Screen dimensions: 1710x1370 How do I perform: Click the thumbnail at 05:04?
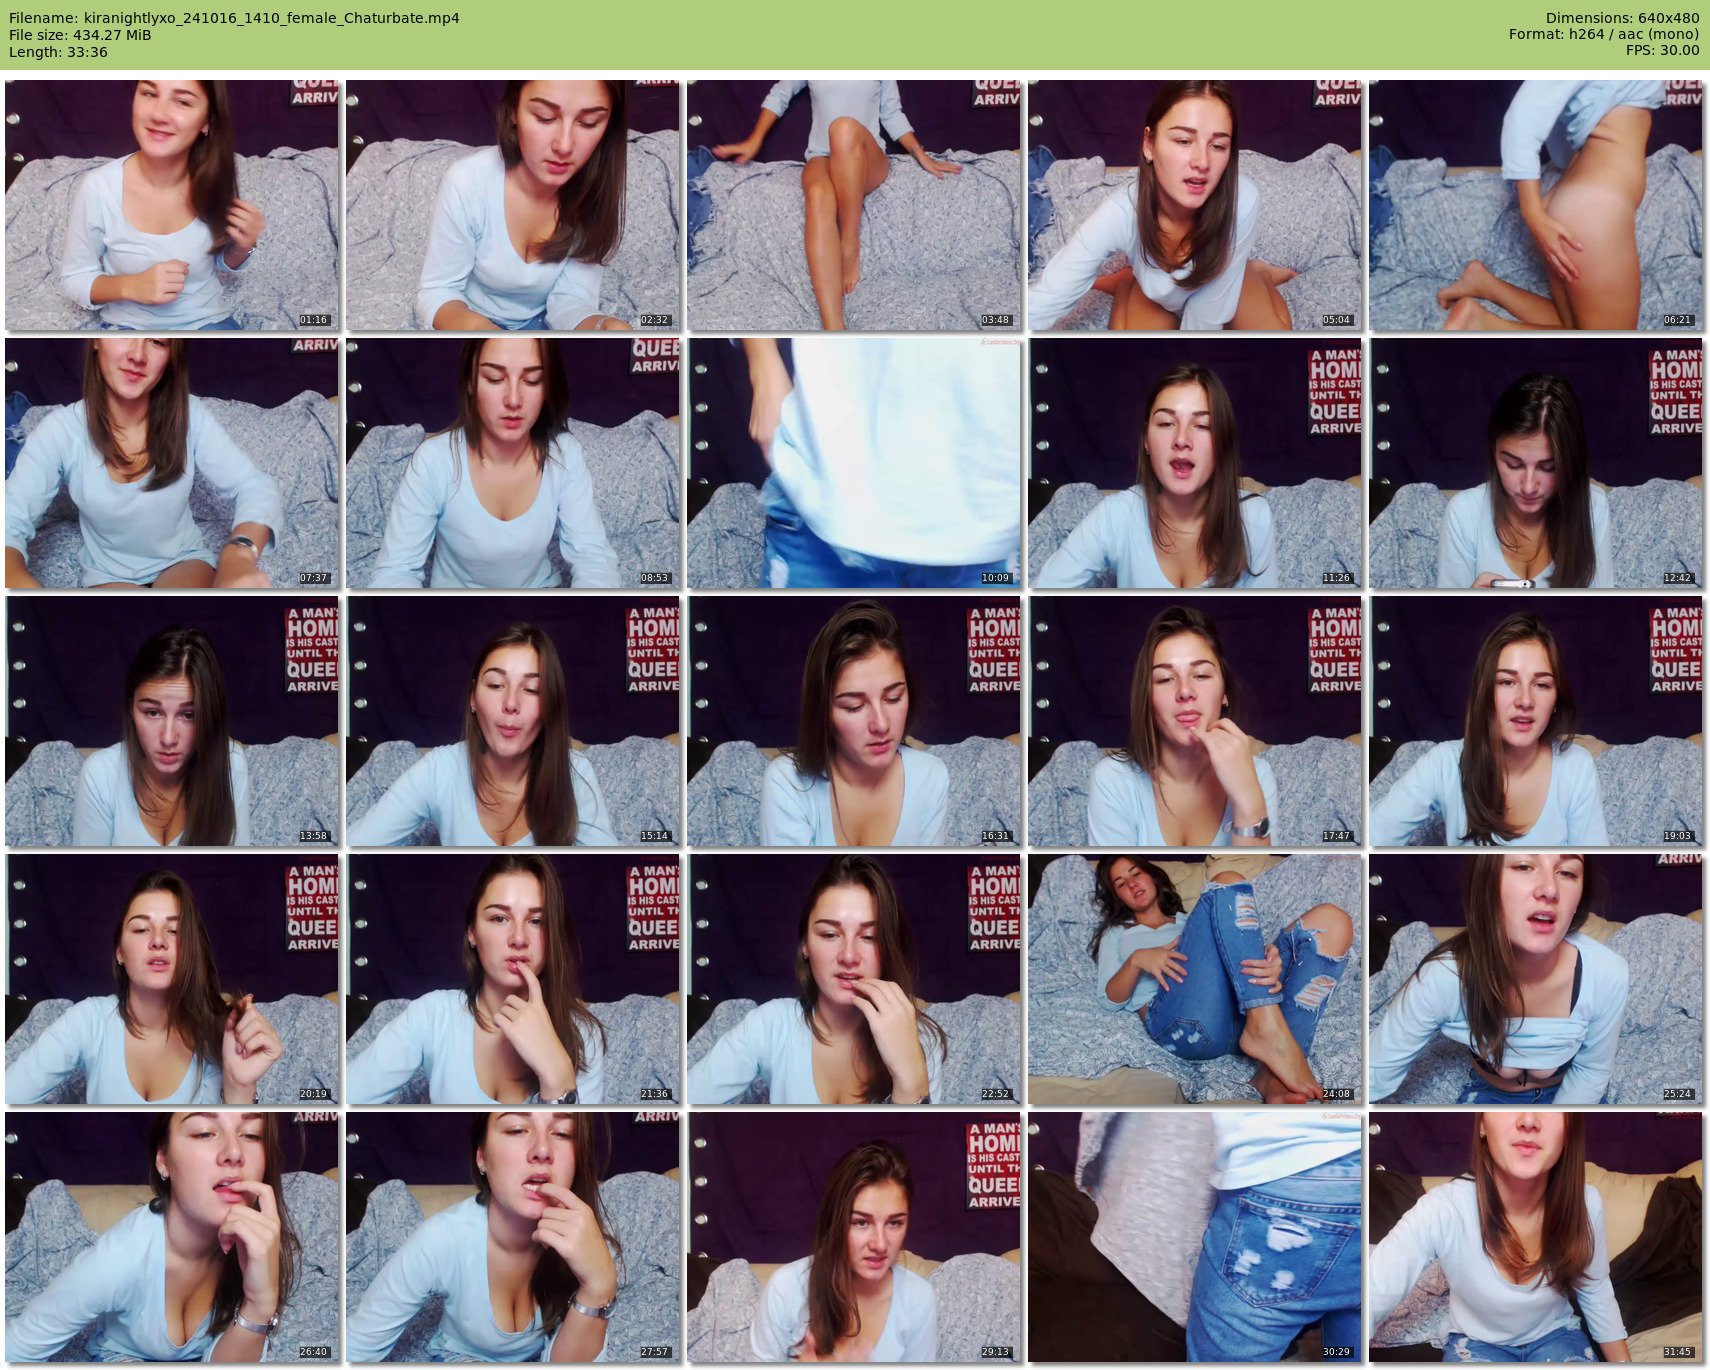tap(1195, 205)
